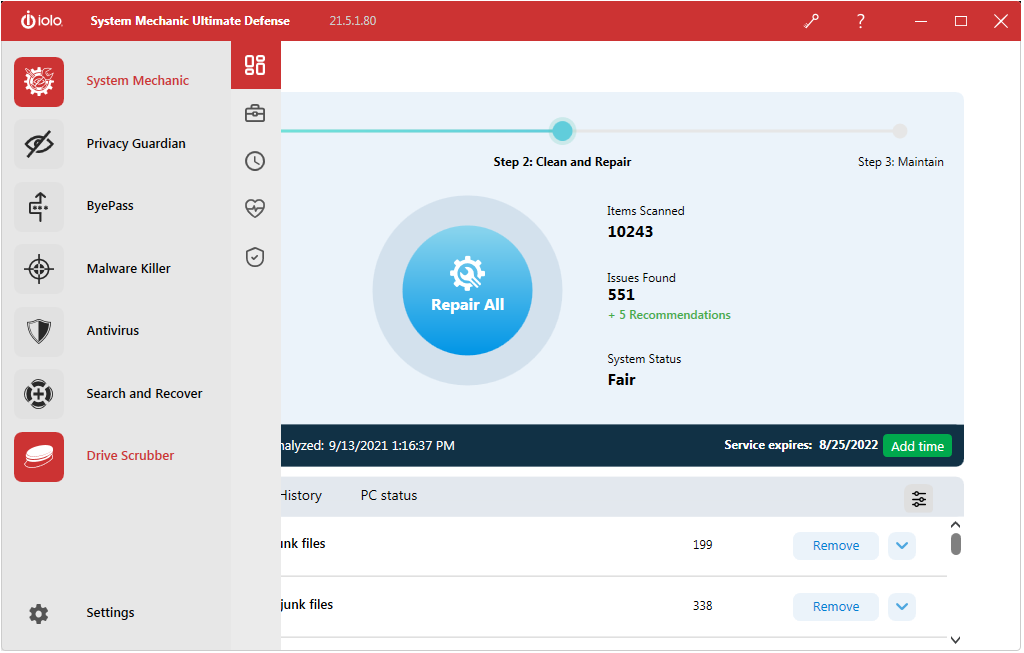
Task: Click the Step 2: Clean and Repair label
Action: [x=562, y=162]
